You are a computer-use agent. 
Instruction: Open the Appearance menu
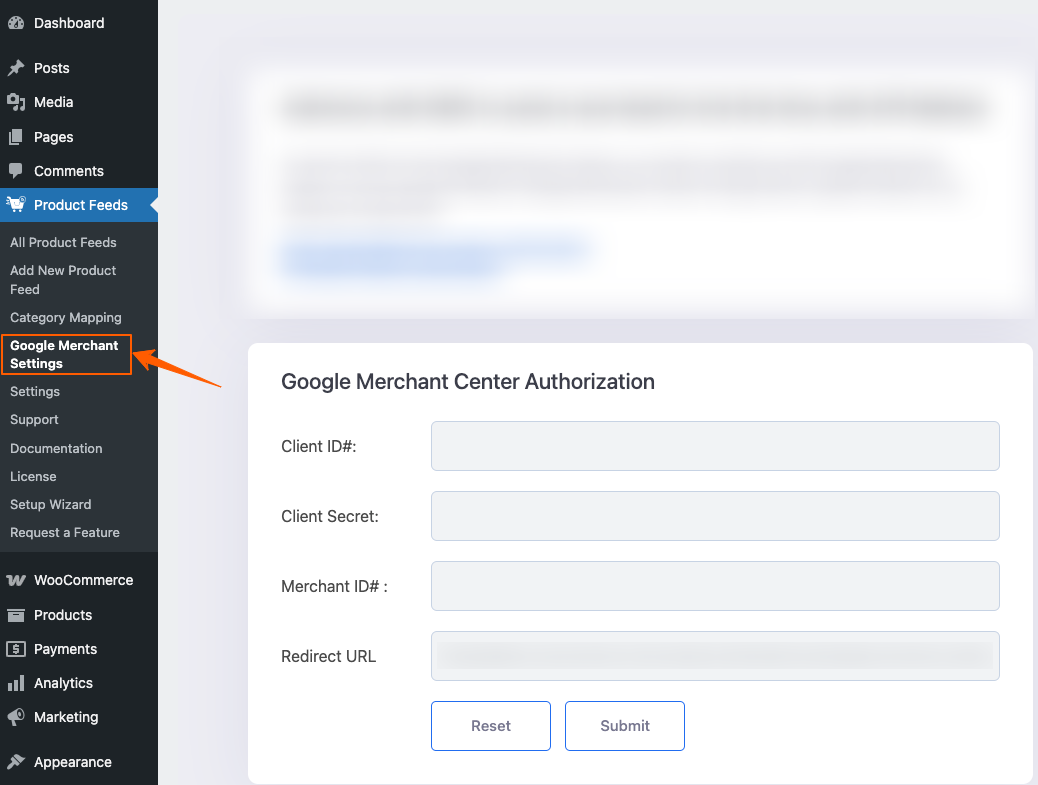tap(79, 762)
